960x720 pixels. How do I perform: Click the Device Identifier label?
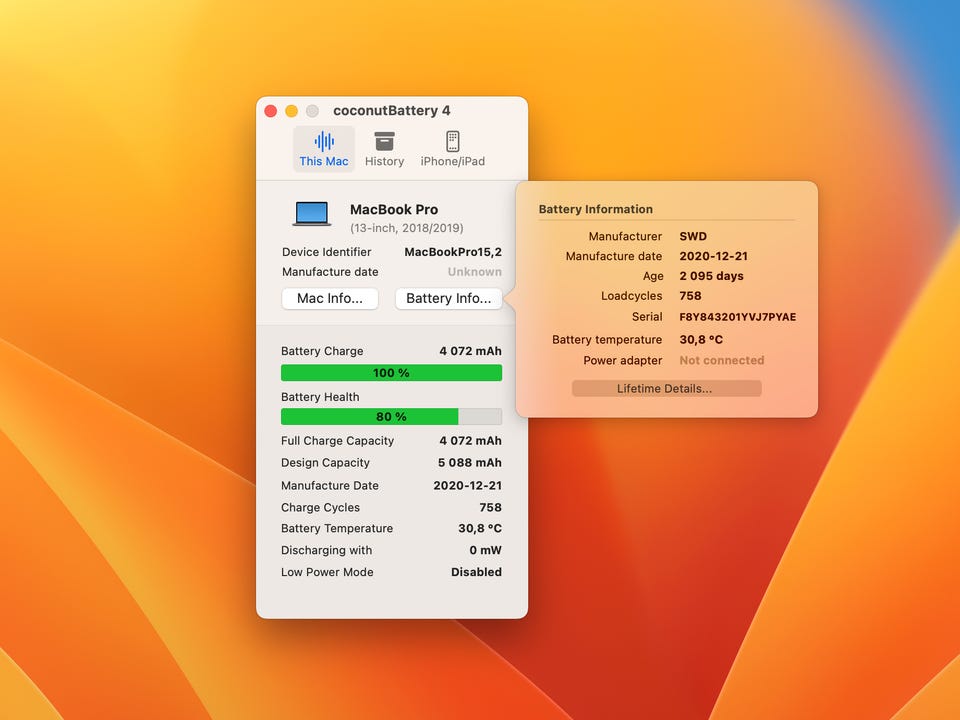coord(326,252)
